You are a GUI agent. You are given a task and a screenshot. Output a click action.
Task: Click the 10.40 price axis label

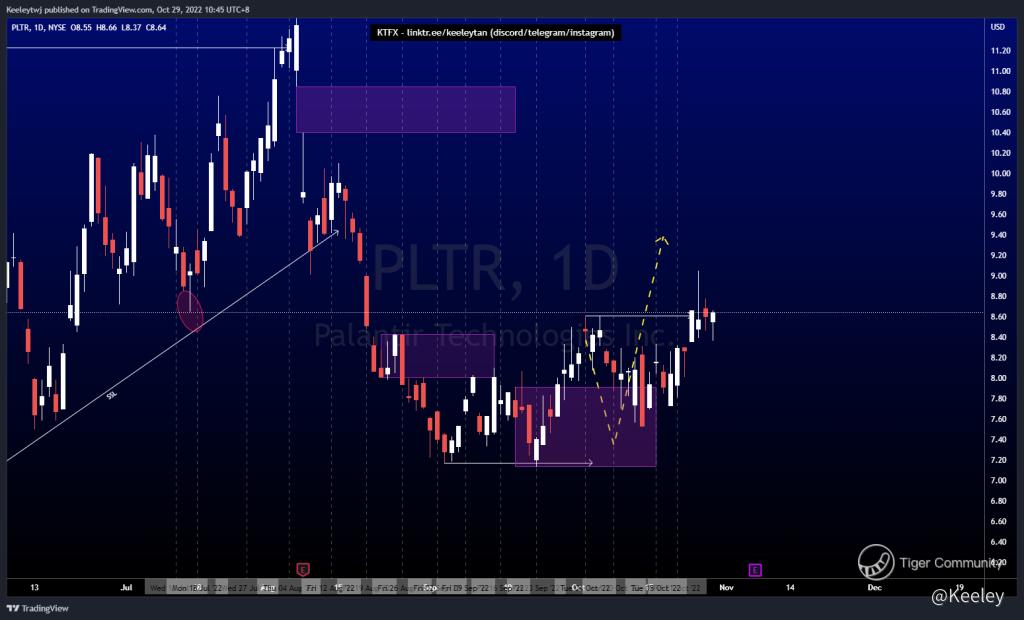1000,133
